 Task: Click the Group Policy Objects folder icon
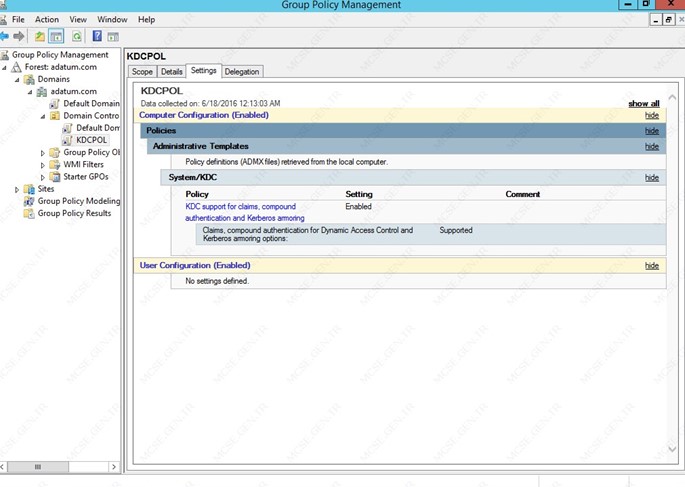click(x=55, y=152)
